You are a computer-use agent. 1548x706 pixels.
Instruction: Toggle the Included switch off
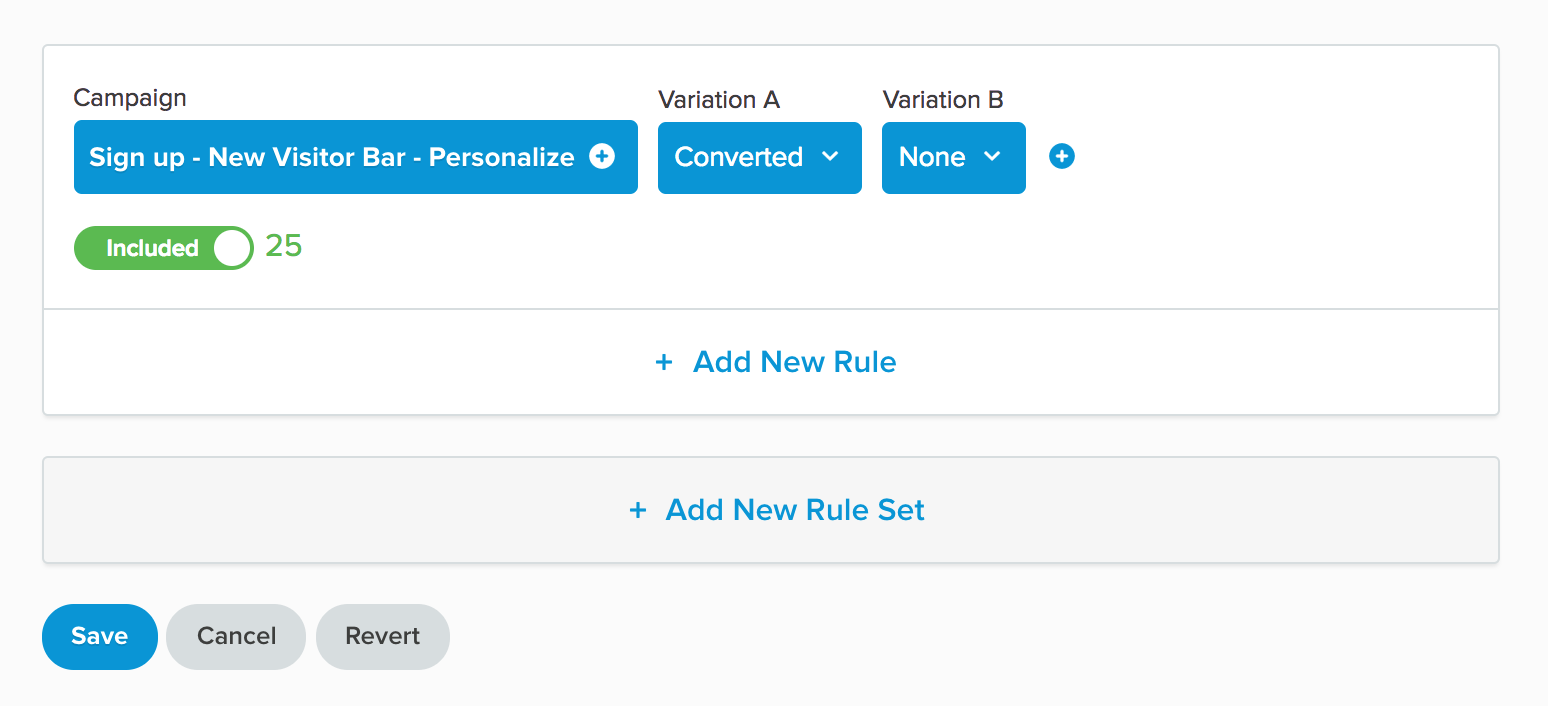pos(164,248)
